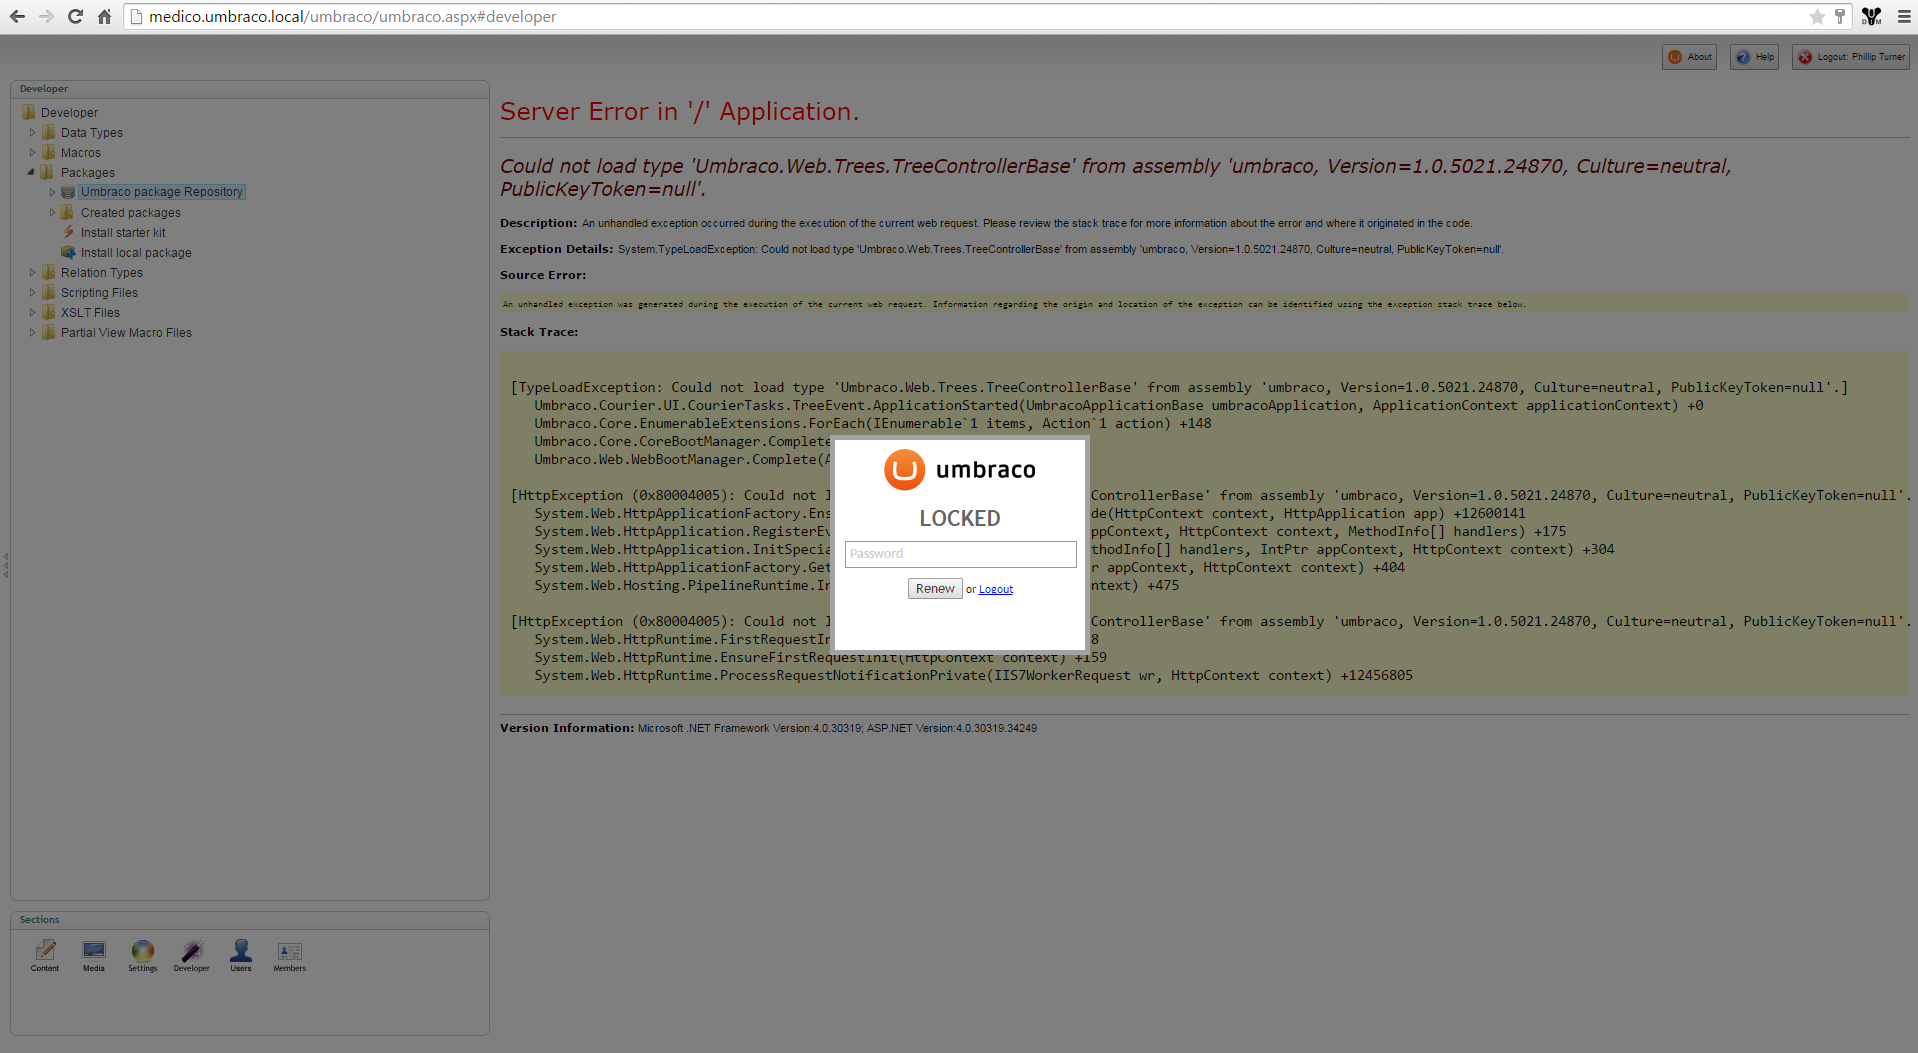Select Scripting Files tree item

(x=99, y=293)
